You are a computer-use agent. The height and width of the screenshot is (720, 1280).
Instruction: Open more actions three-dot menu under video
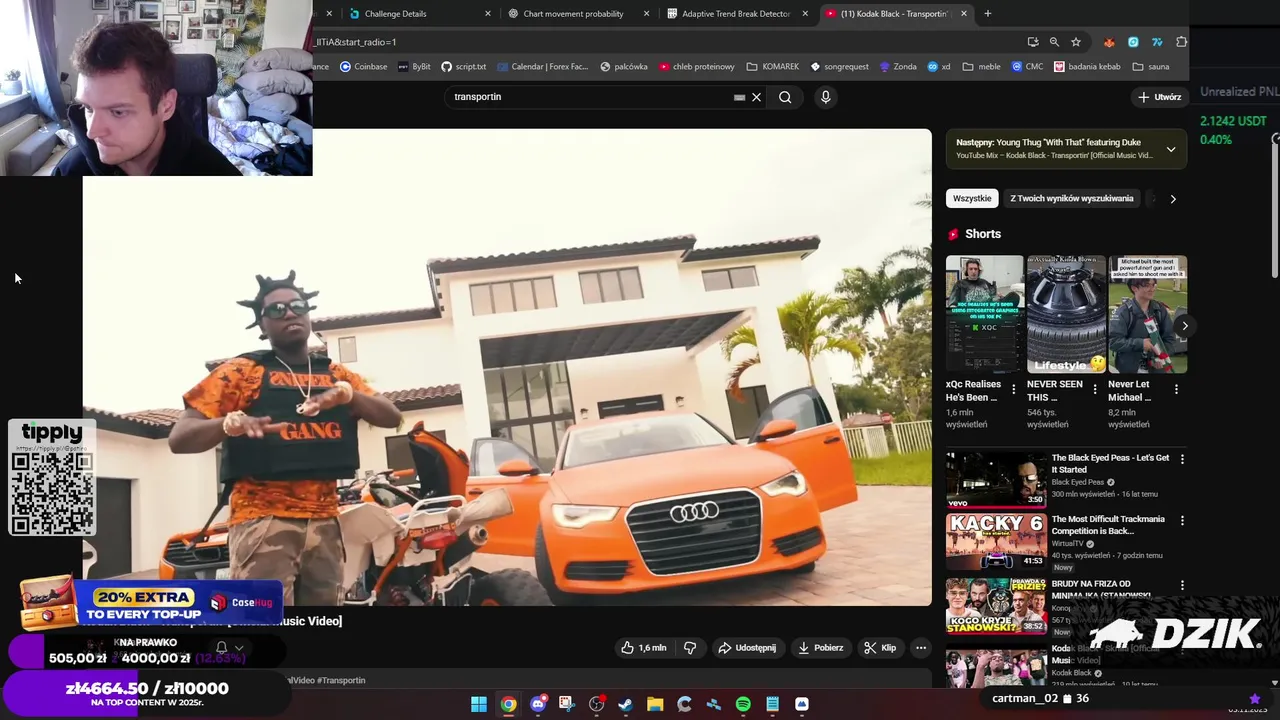921,648
